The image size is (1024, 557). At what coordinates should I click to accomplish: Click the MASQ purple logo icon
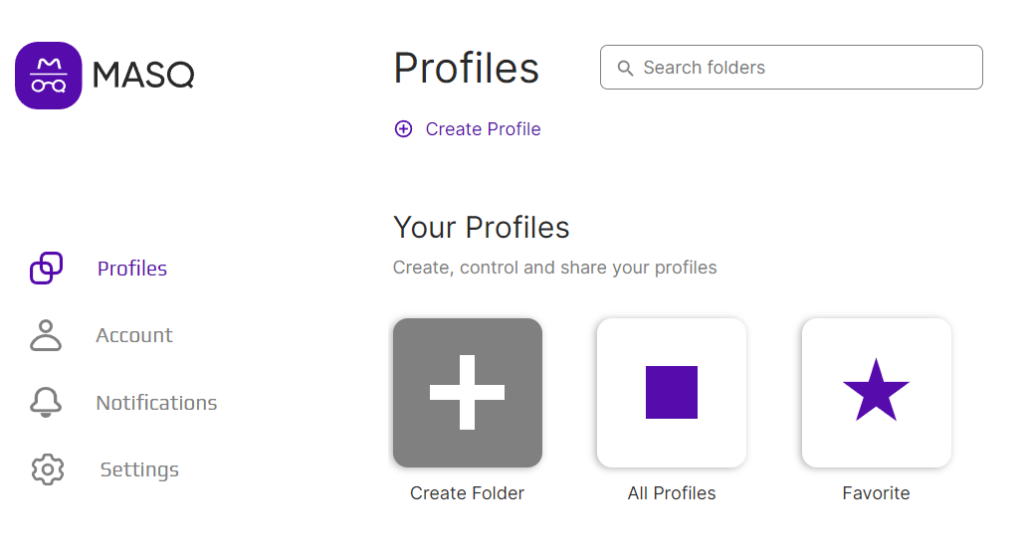48,75
